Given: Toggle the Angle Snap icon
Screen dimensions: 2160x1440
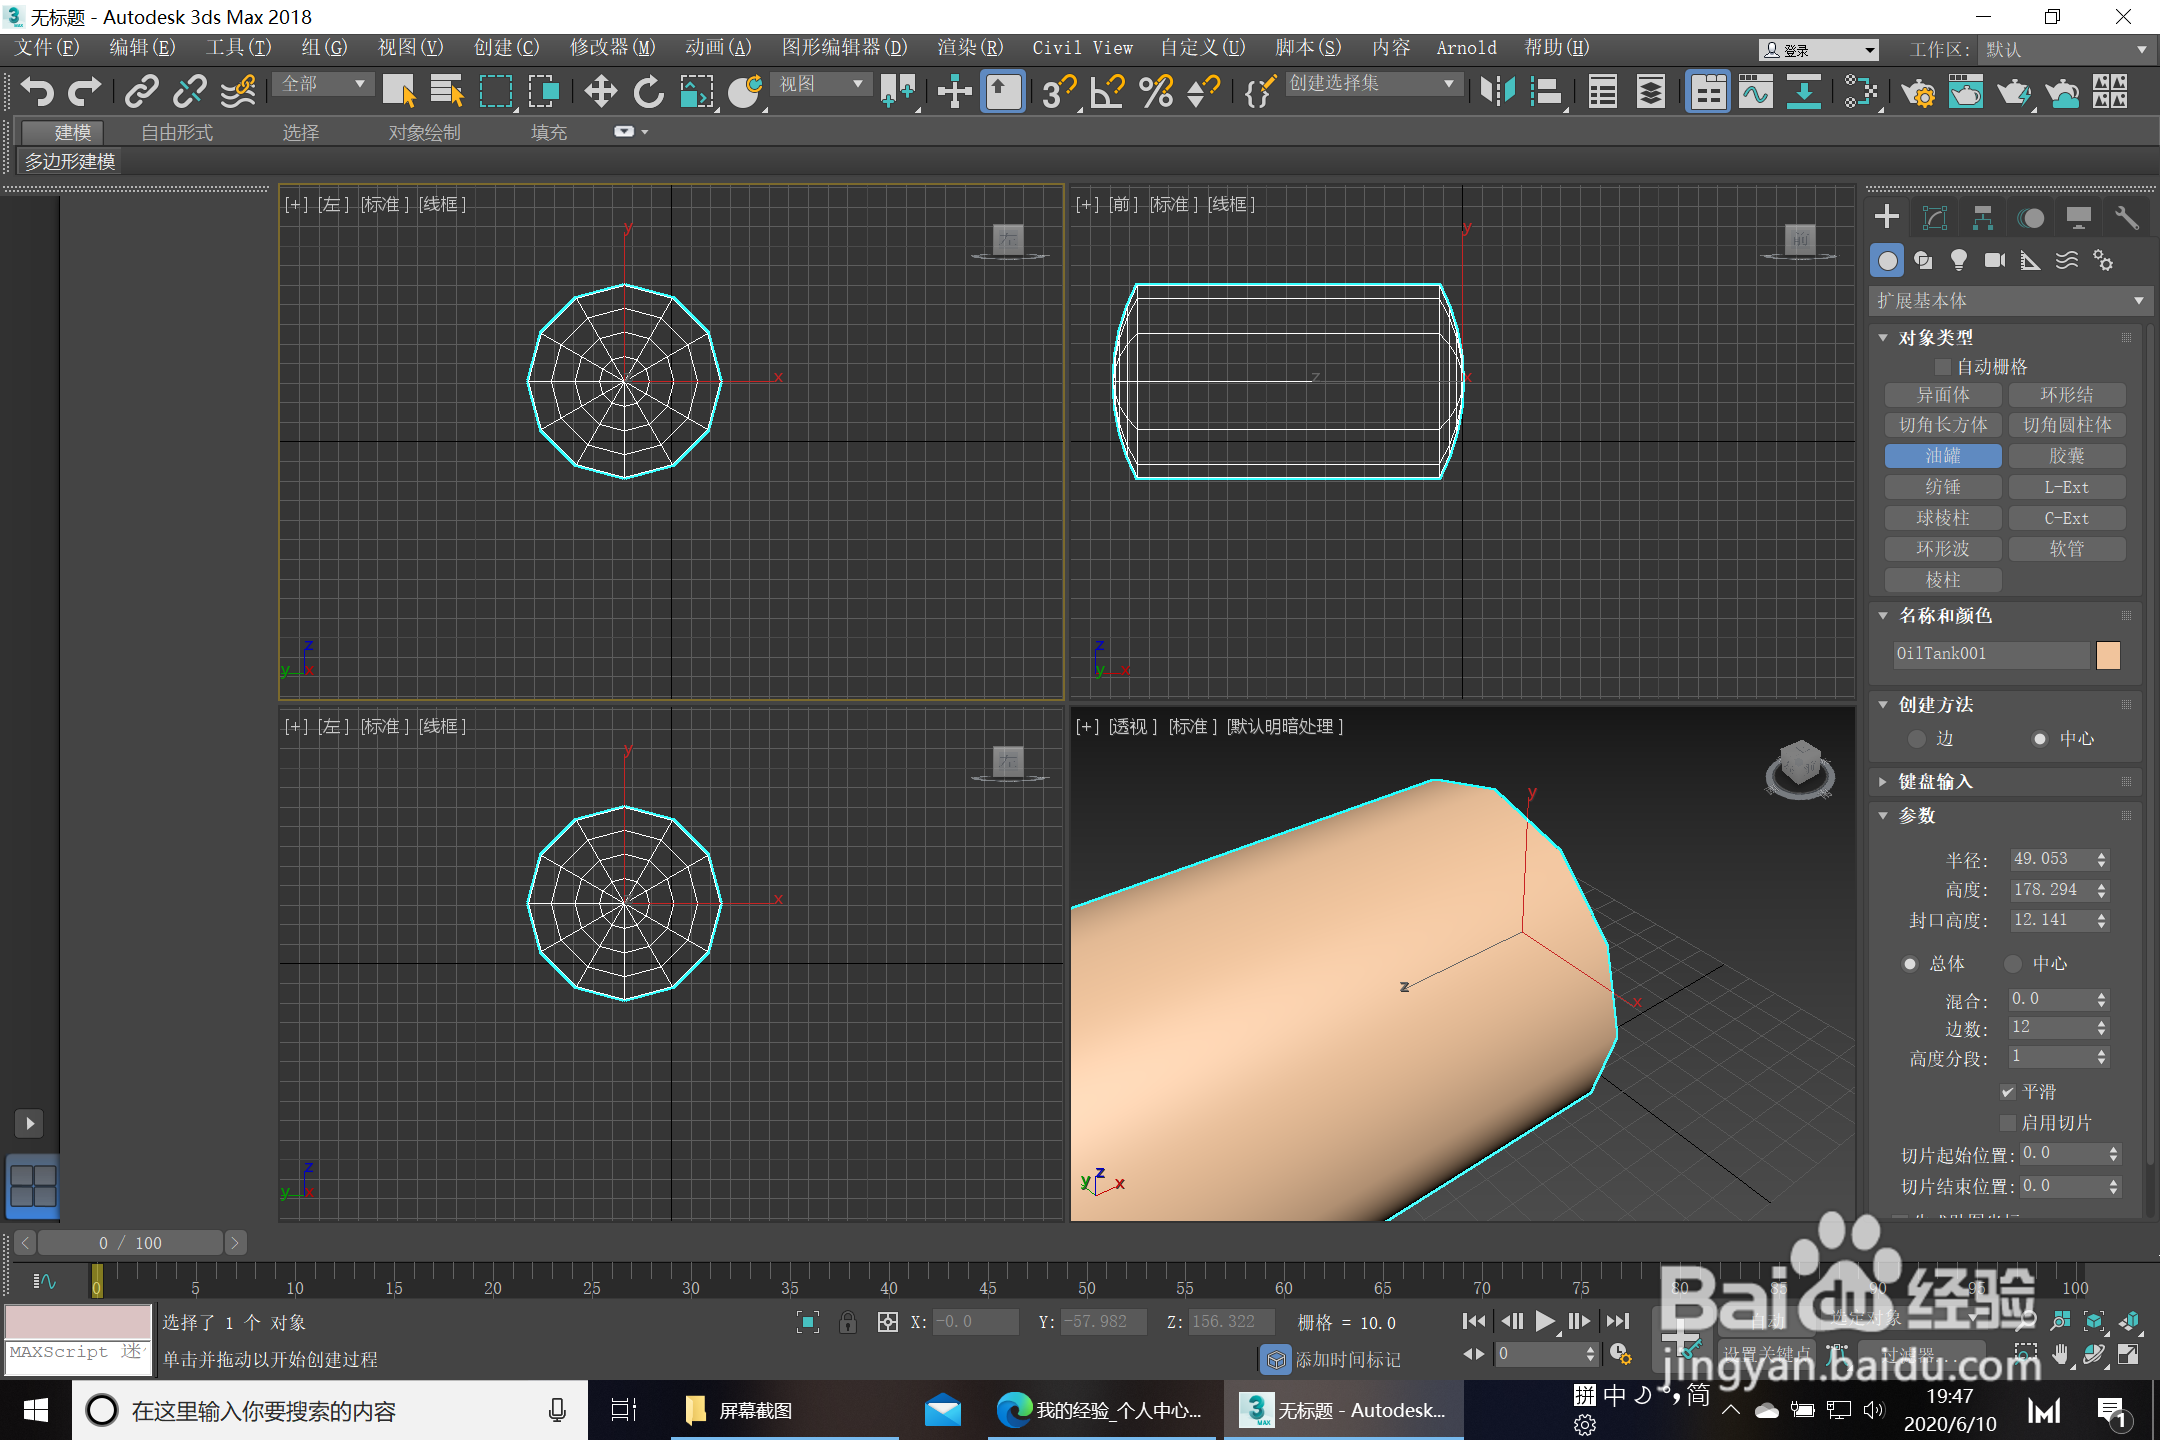Looking at the screenshot, I should click(x=1107, y=92).
